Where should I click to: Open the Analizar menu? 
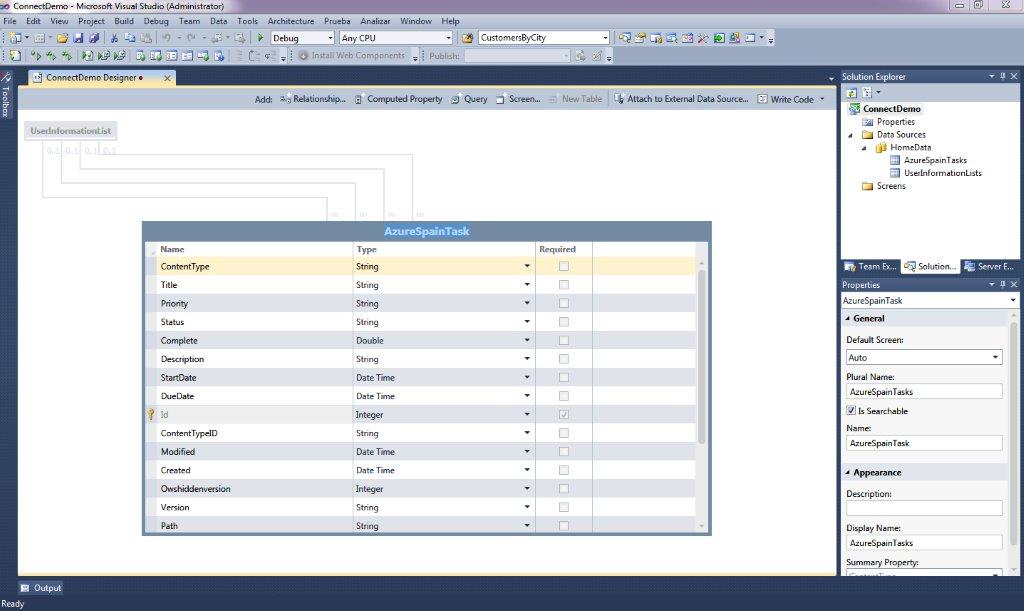(375, 21)
